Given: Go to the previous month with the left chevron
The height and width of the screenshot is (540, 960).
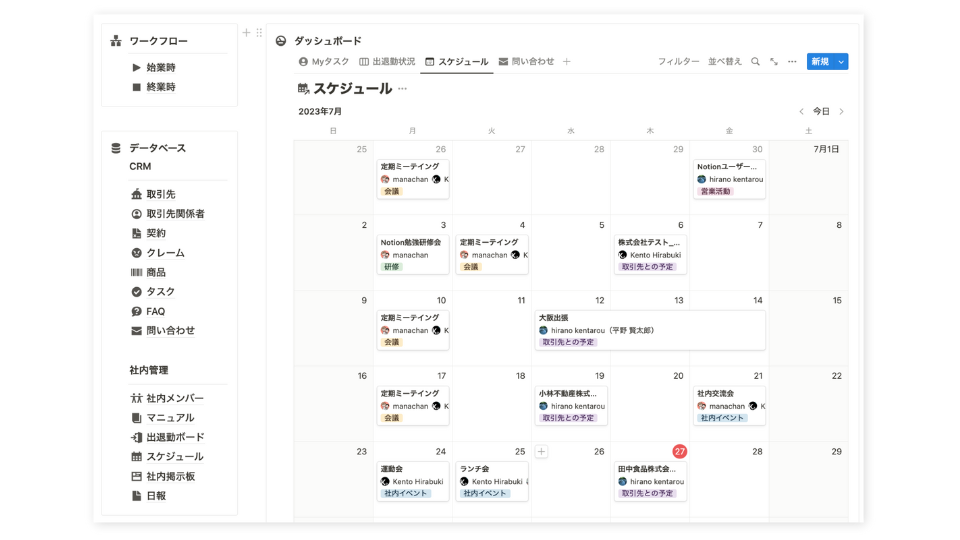Looking at the screenshot, I should point(801,112).
